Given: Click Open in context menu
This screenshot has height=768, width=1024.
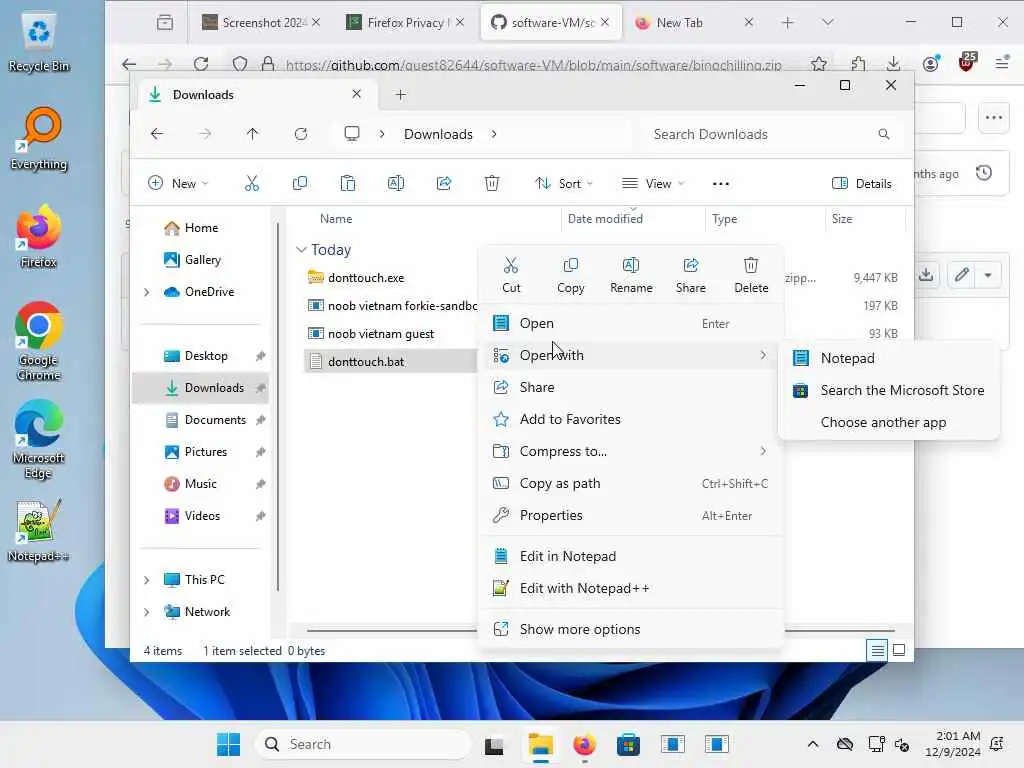Looking at the screenshot, I should pyautogui.click(x=631, y=323).
